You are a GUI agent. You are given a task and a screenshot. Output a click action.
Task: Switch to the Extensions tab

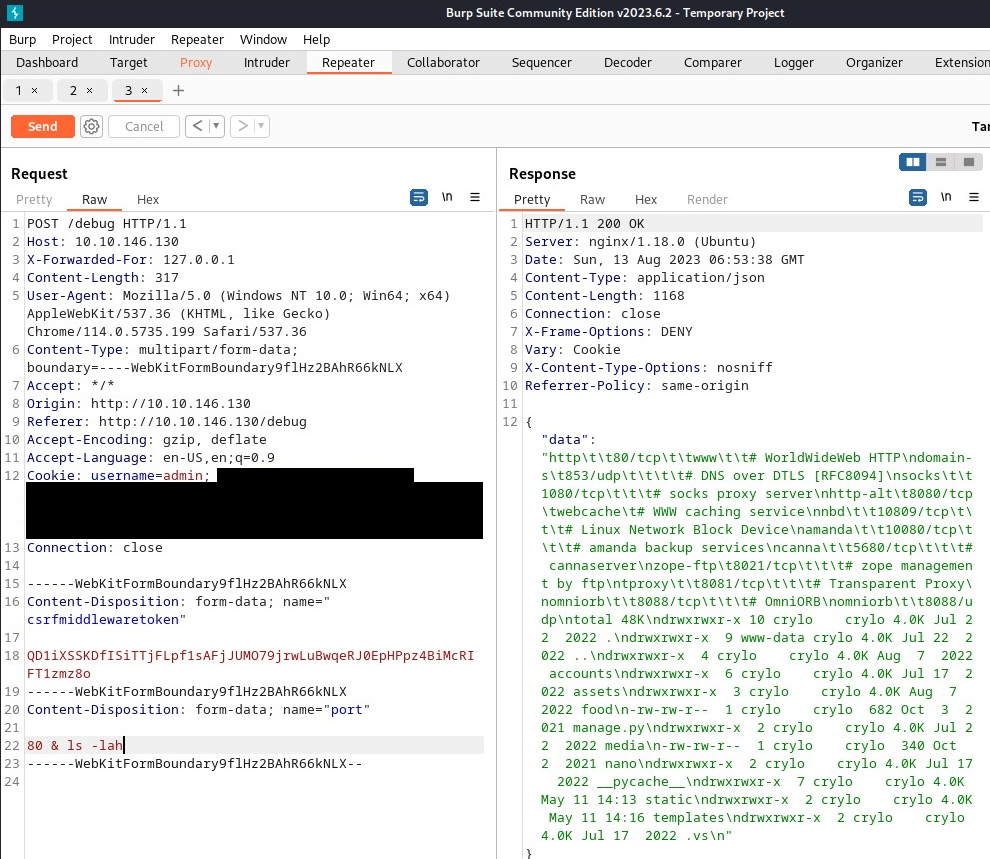[962, 62]
